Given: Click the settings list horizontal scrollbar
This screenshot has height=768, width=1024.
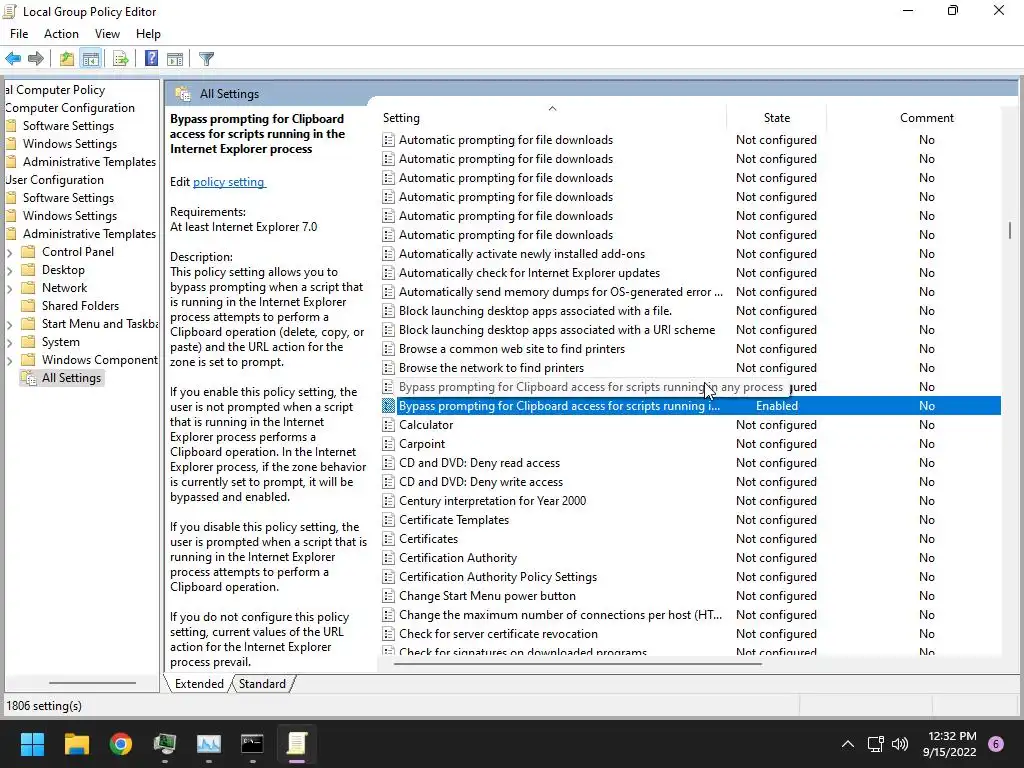Looking at the screenshot, I should [577, 664].
